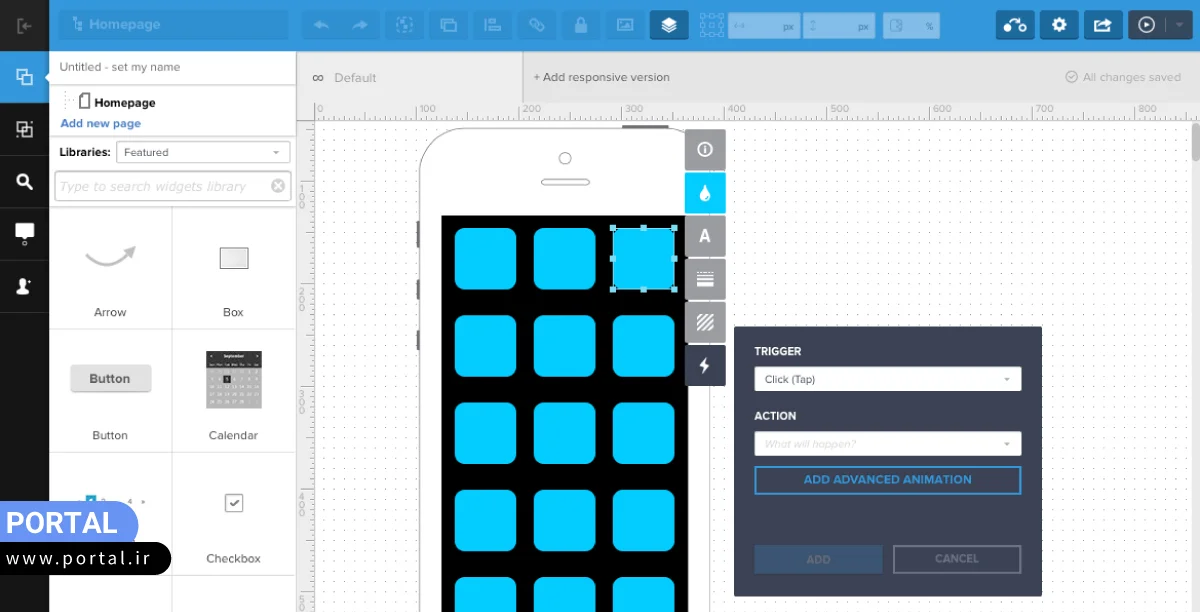
Task: Open the settings gear in top bar
Action: 1059,25
